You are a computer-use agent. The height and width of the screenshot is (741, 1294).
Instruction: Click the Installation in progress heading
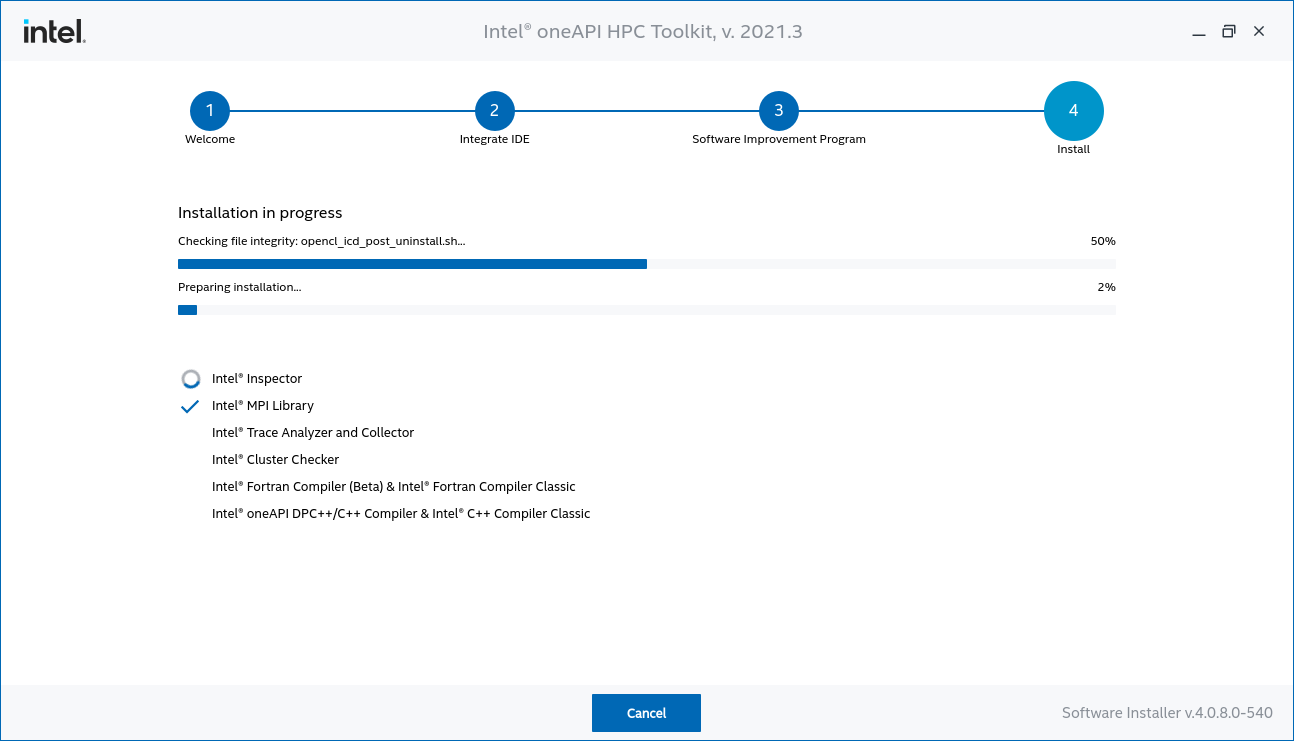pyautogui.click(x=260, y=213)
